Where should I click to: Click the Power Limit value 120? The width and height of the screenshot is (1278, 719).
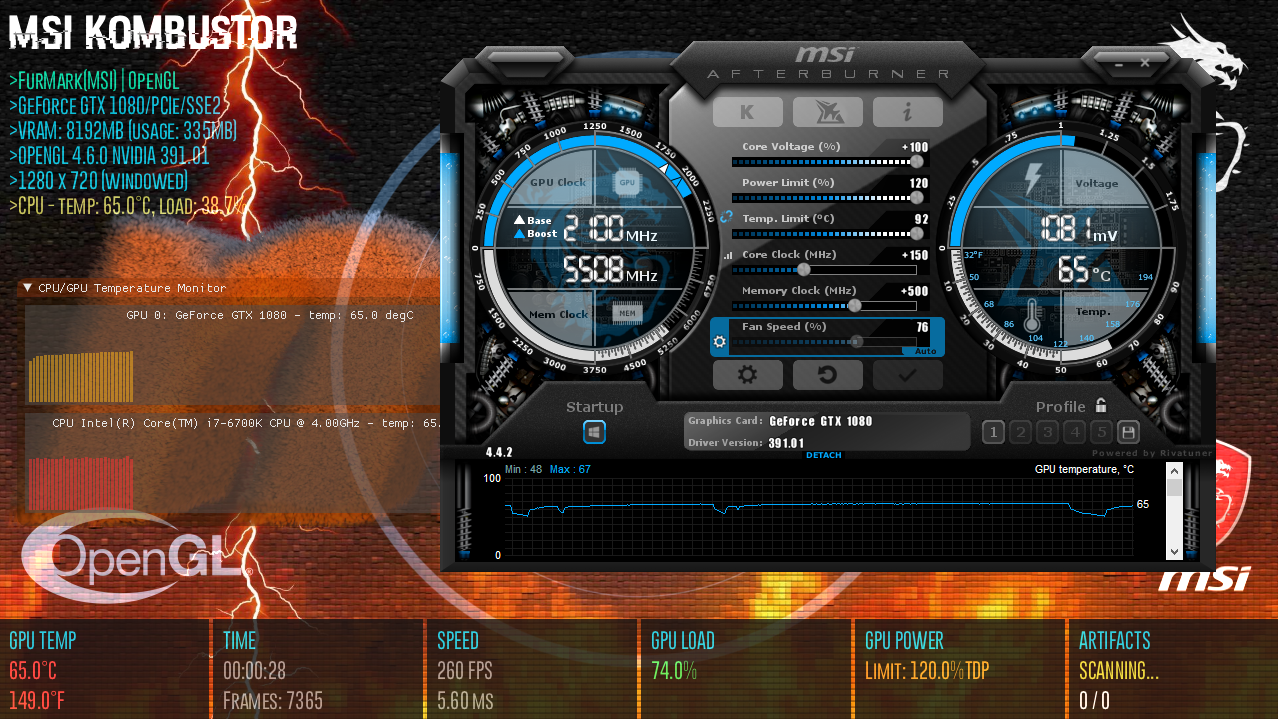[919, 183]
